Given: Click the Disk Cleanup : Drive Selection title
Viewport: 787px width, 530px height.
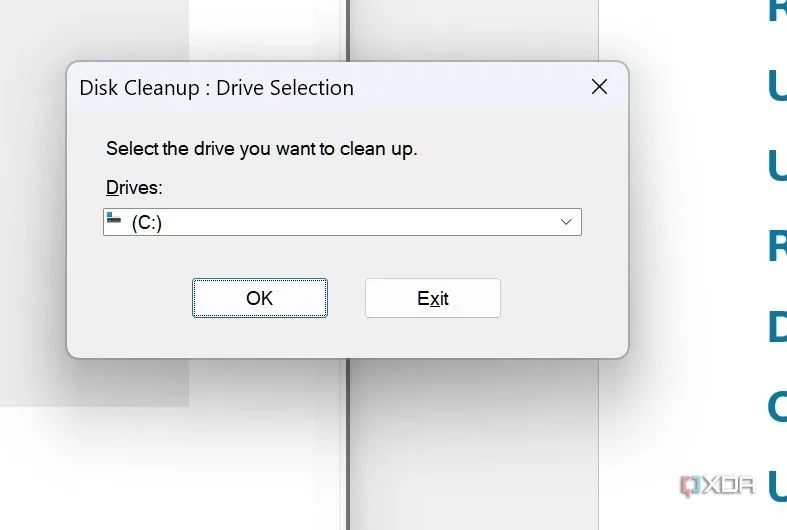Looking at the screenshot, I should pyautogui.click(x=216, y=88).
